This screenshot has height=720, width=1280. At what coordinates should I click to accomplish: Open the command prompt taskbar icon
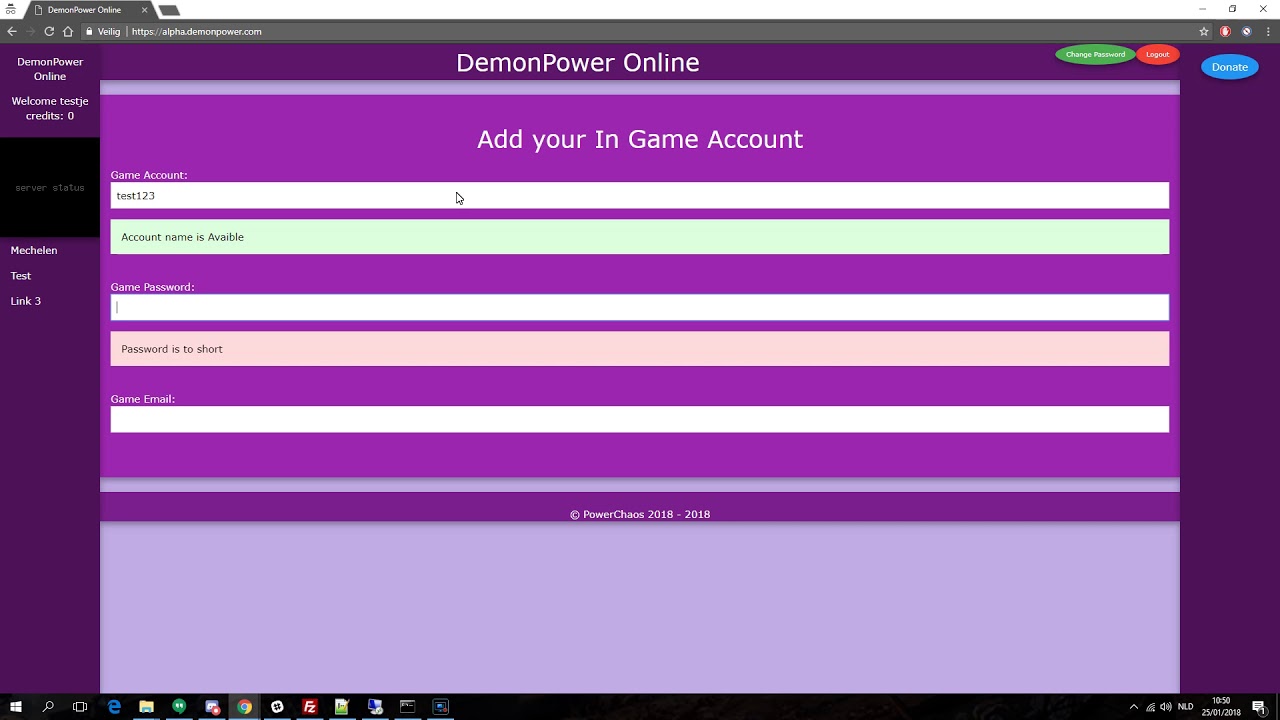click(407, 707)
